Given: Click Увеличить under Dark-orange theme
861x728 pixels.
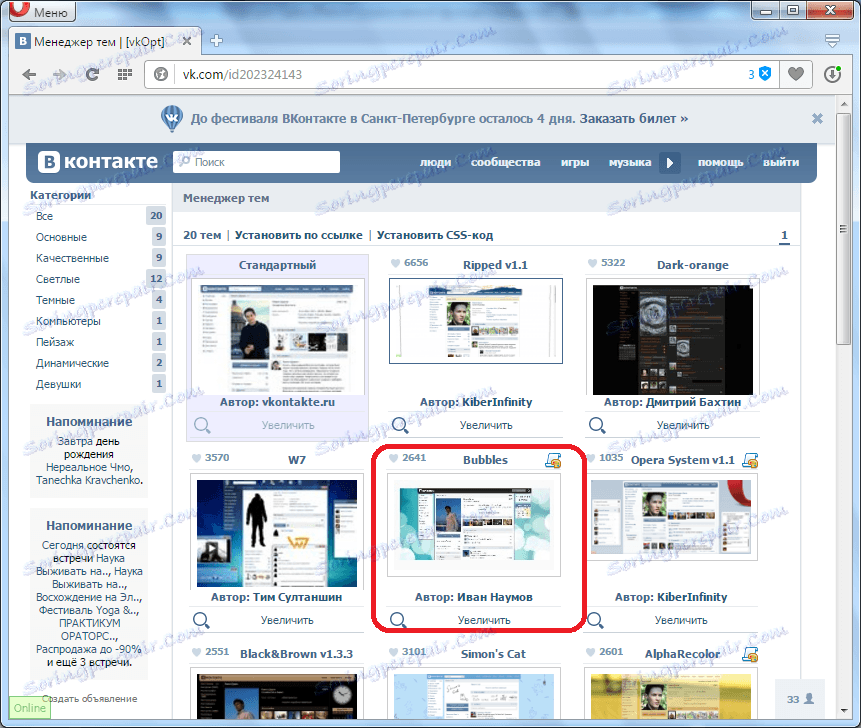Looking at the screenshot, I should click(683, 425).
